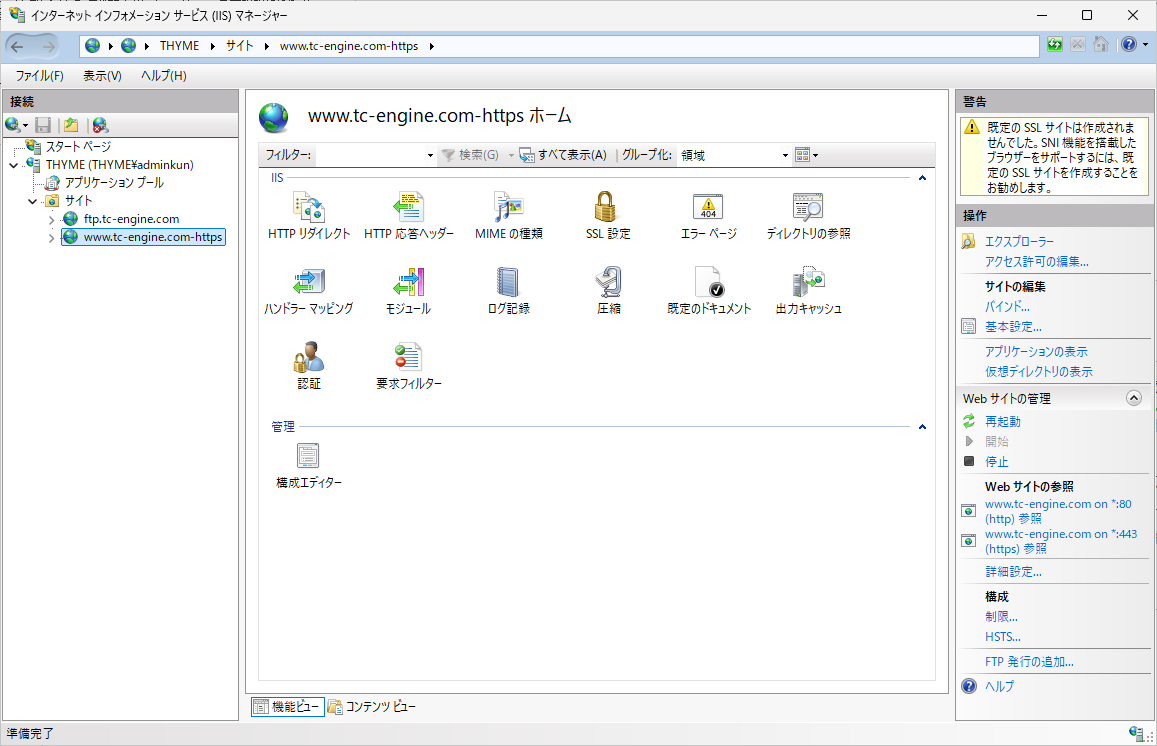Click the refresh page icon in address bar
The height and width of the screenshot is (746, 1157).
(x=1055, y=45)
